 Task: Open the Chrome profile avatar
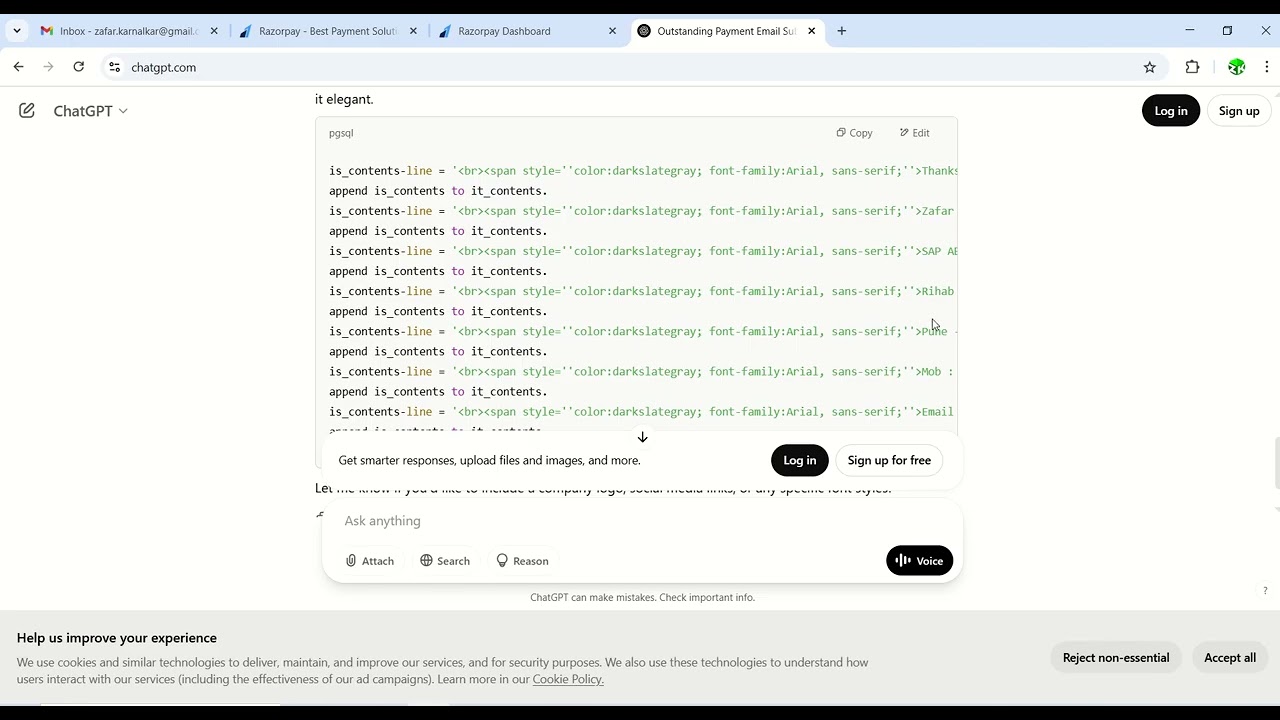coord(1237,67)
